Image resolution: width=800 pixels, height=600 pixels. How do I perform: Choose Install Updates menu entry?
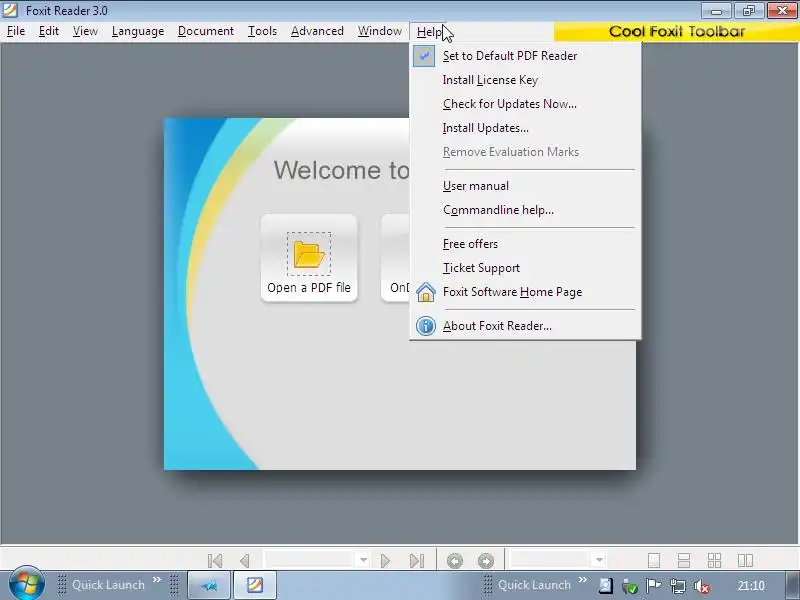[x=525, y=128]
